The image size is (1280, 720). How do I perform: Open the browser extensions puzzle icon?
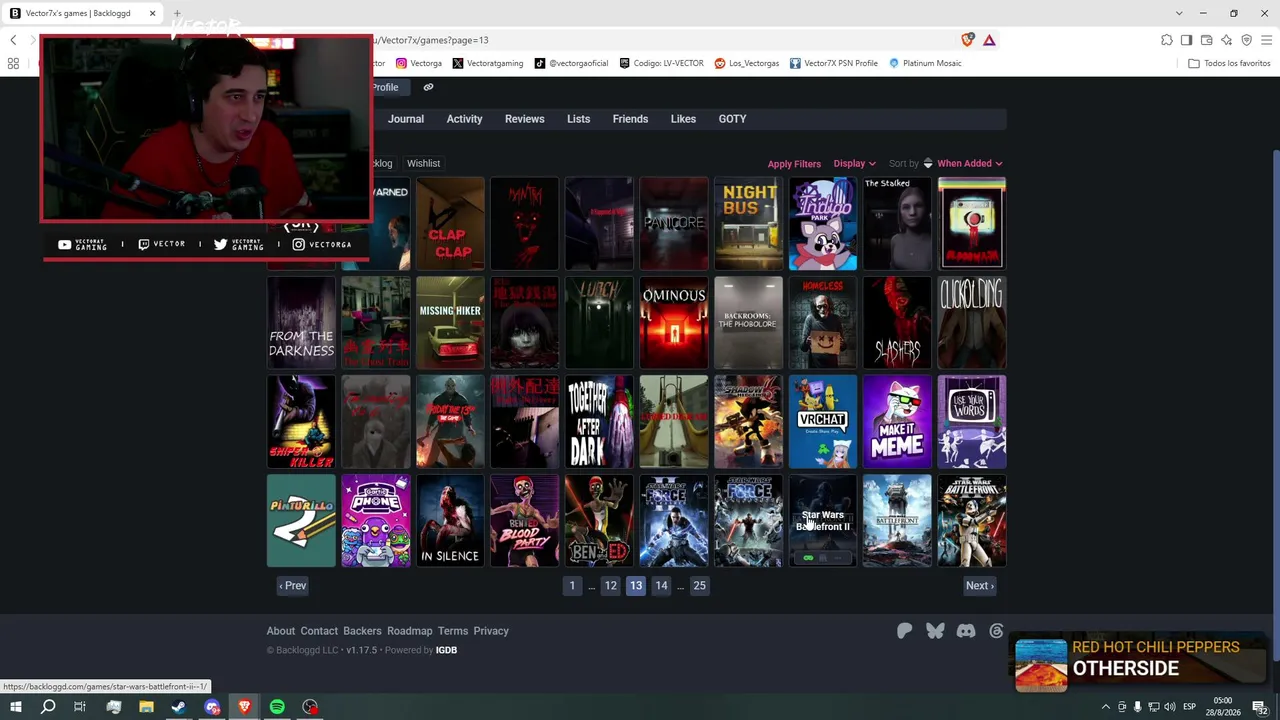coord(1167,40)
